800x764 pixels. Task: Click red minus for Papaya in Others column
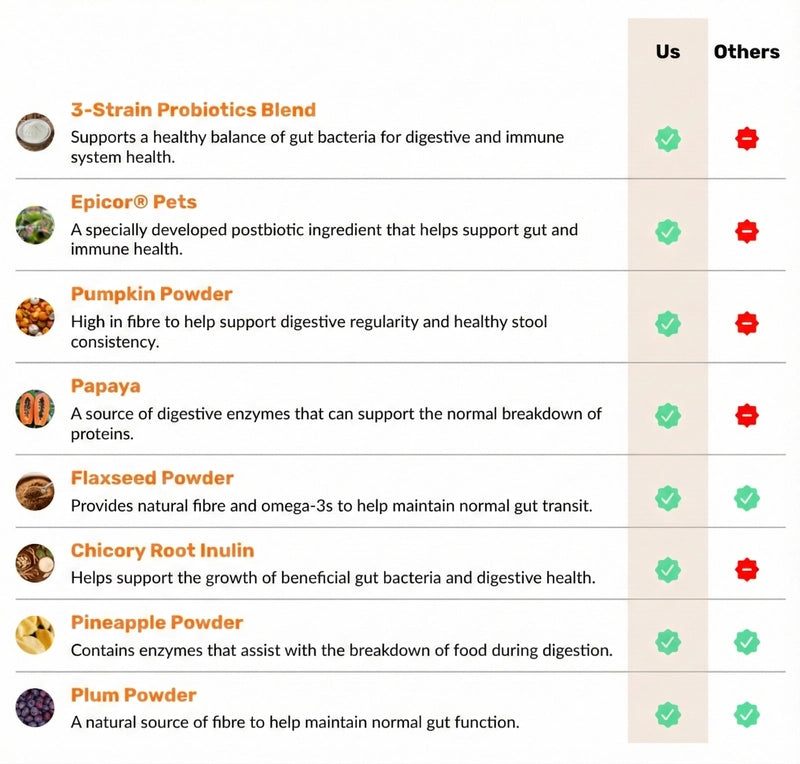747,415
